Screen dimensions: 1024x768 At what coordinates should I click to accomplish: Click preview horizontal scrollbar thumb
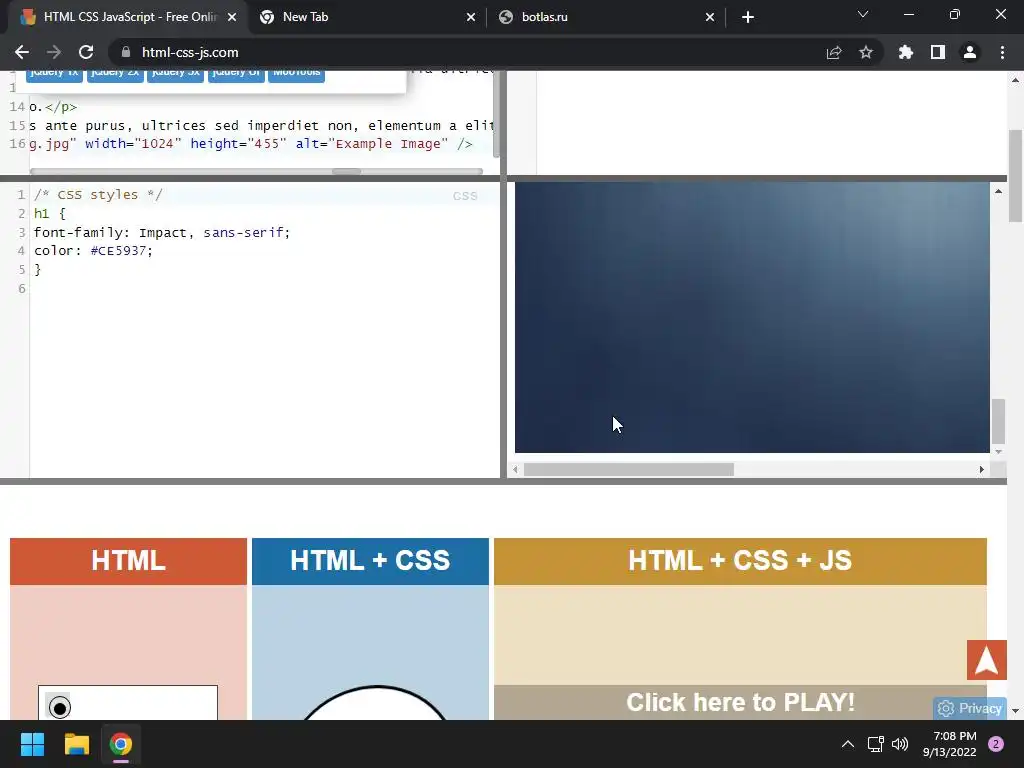(629, 470)
